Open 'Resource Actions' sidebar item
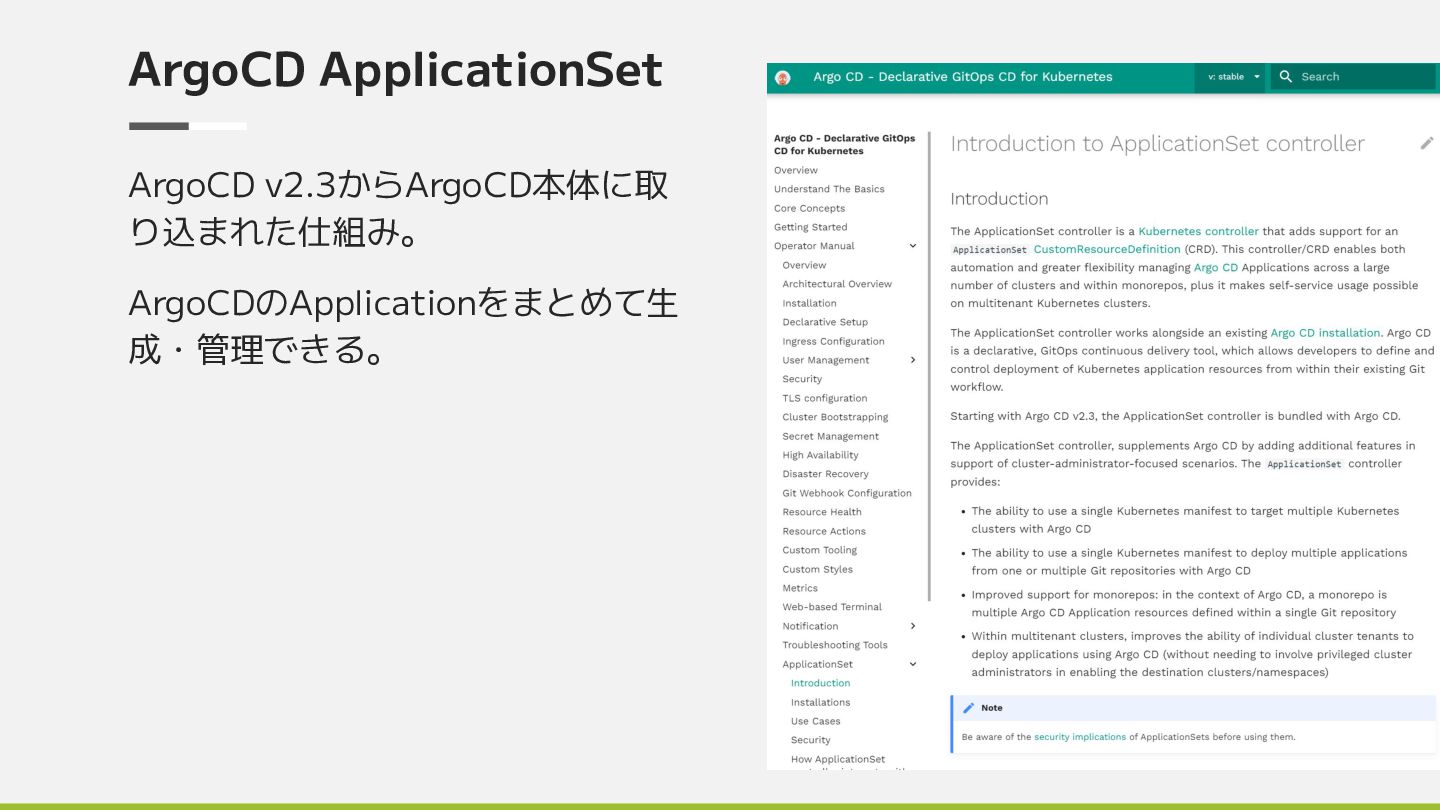Viewport: 1440px width, 810px height. click(x=824, y=531)
